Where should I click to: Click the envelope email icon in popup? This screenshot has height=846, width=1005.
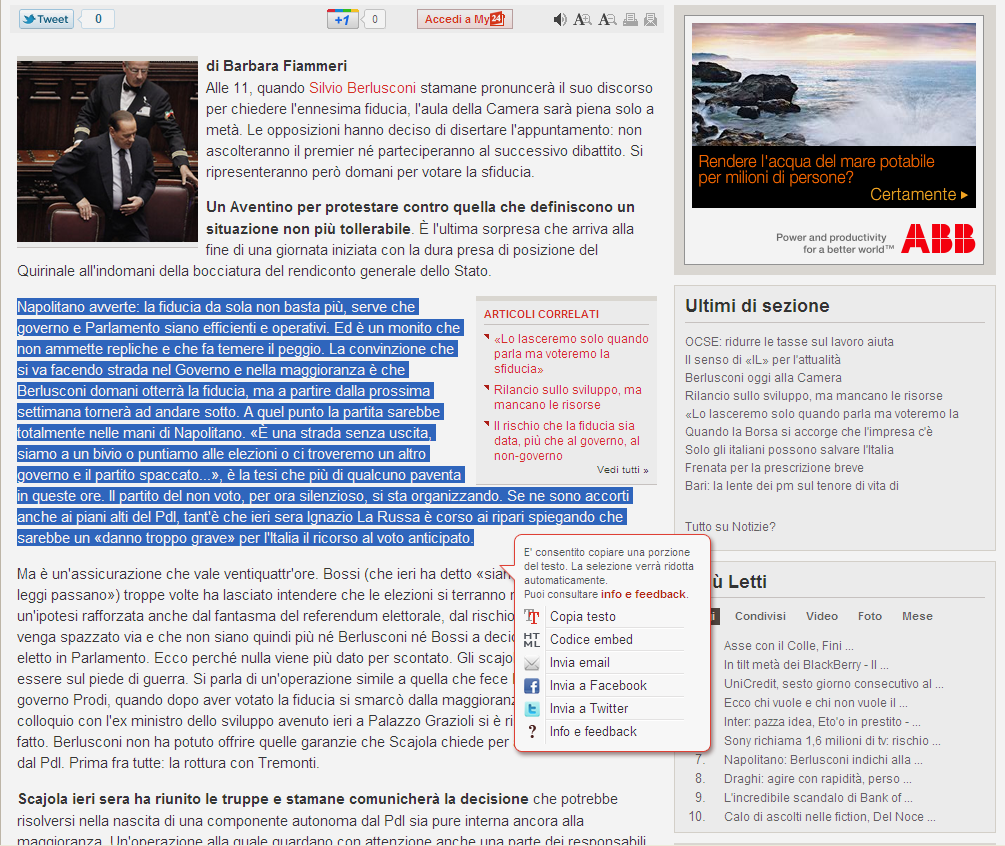532,663
